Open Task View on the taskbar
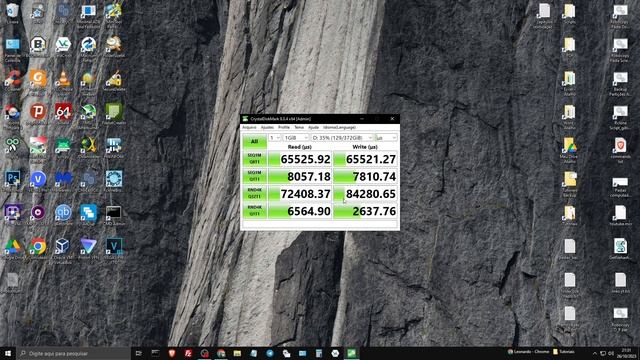This screenshot has height=360, width=640. pyautogui.click(x=139, y=353)
